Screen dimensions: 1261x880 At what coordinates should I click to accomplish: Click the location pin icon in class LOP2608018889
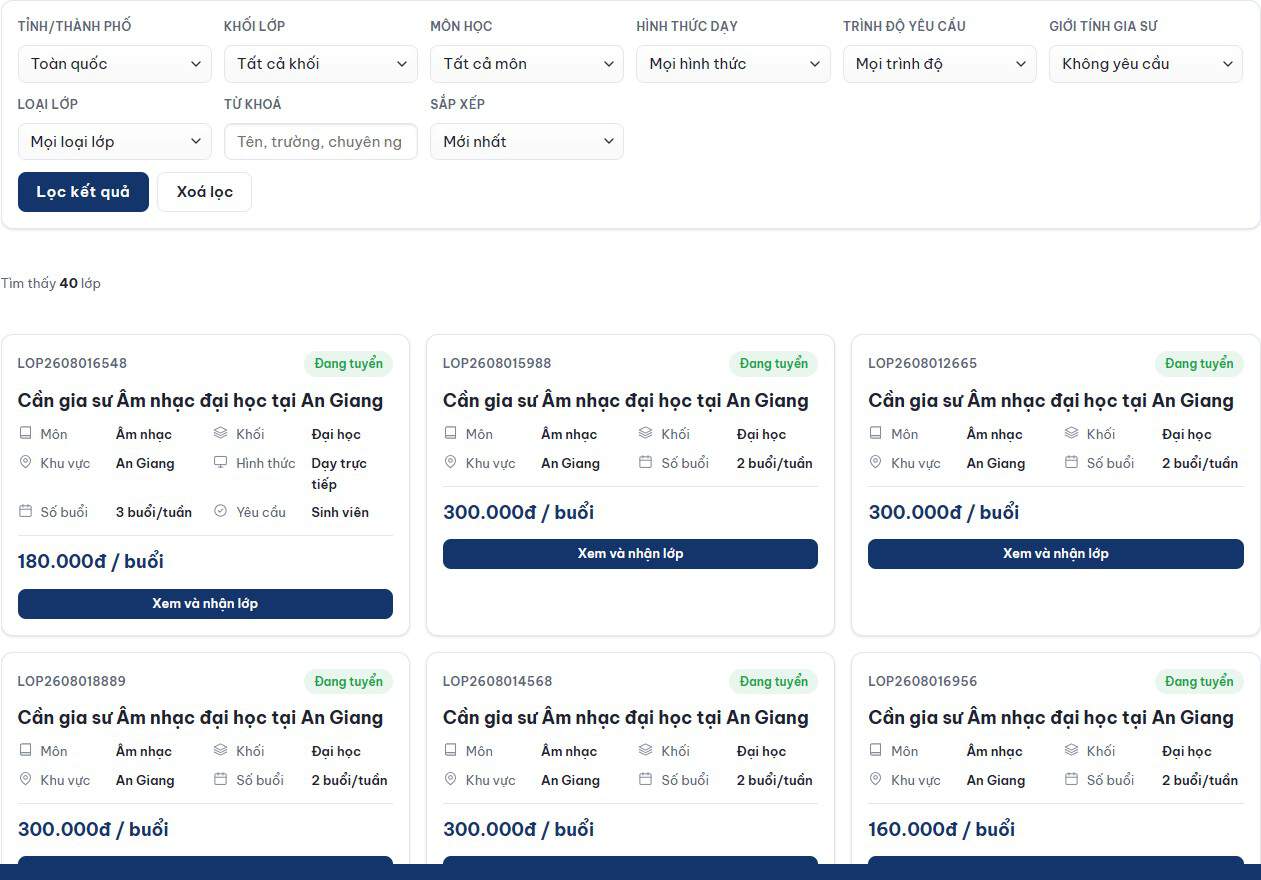pos(26,780)
